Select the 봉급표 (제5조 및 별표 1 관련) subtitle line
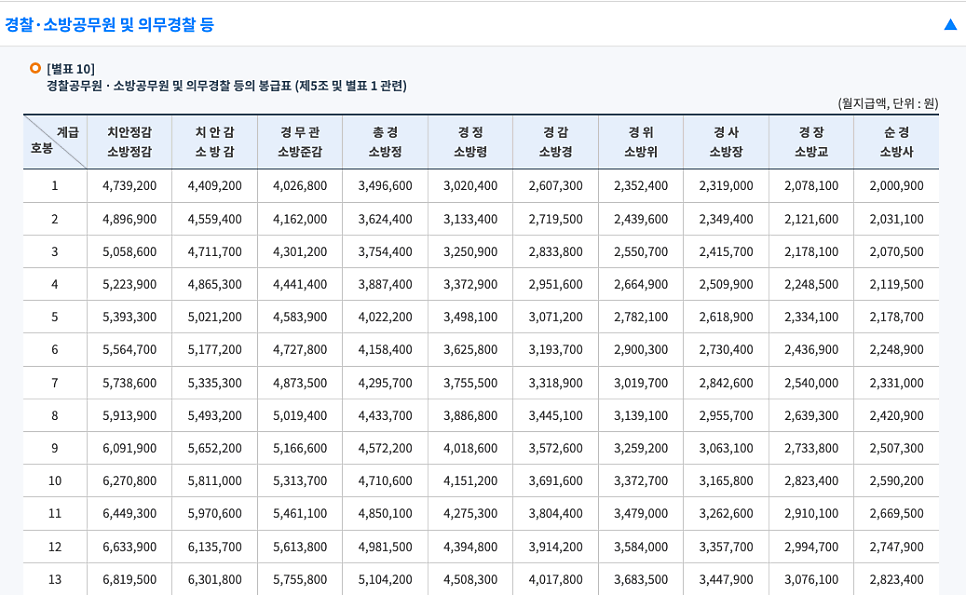The image size is (966, 595). [227, 86]
